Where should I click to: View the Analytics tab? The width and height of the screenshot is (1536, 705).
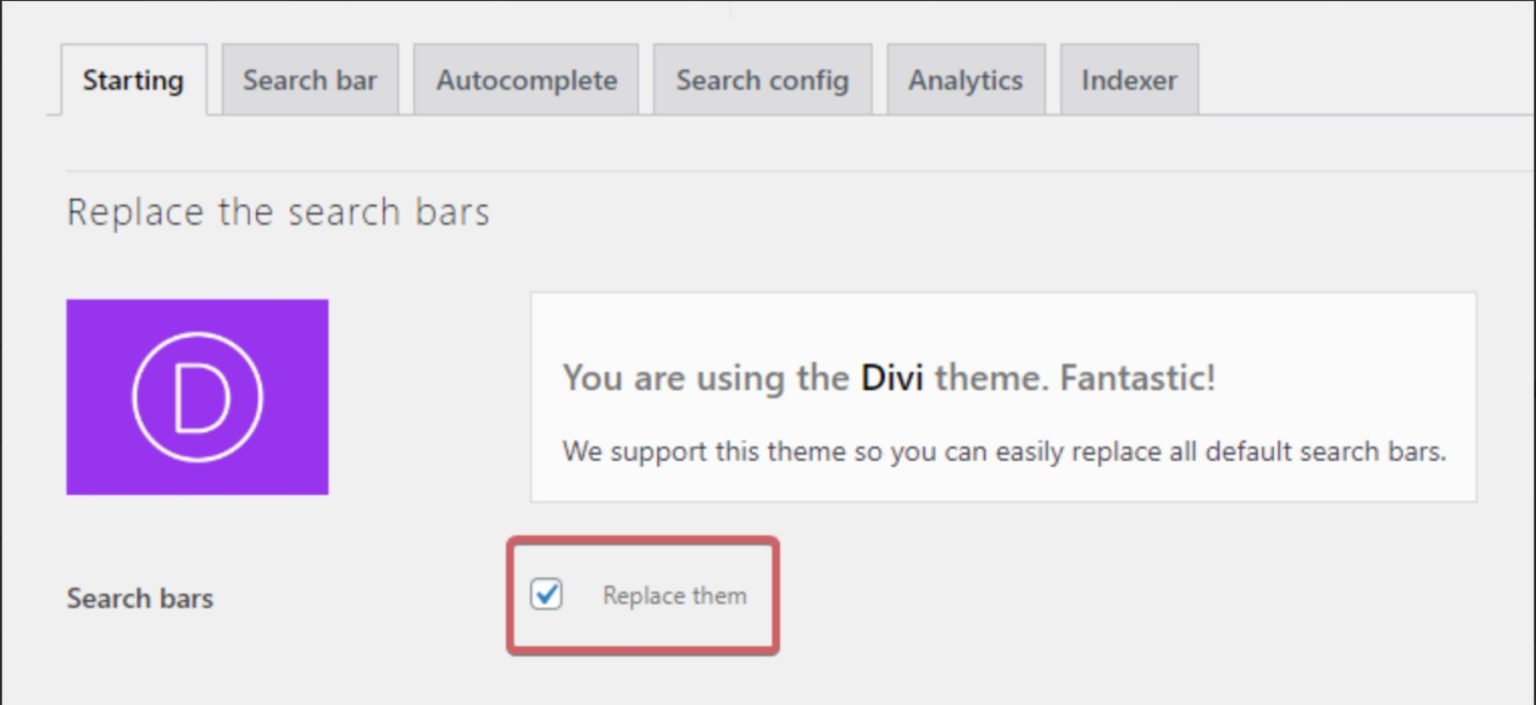(x=965, y=80)
